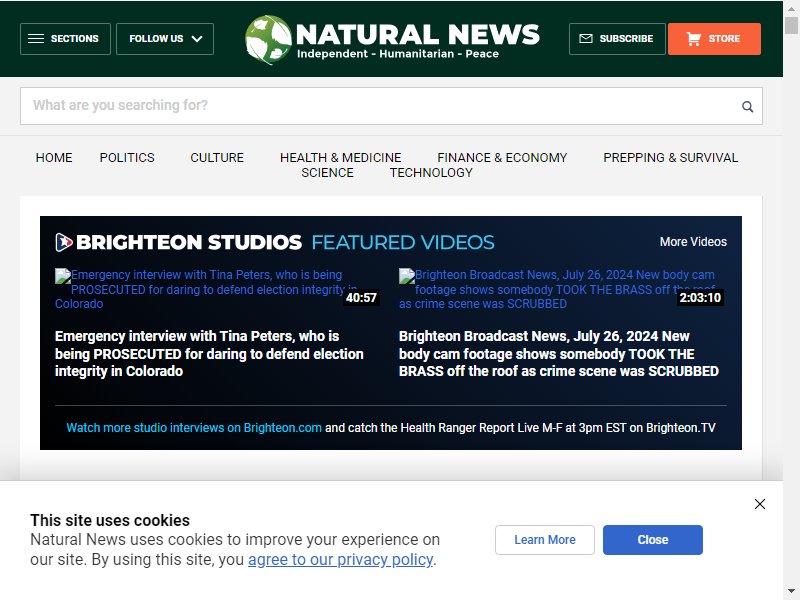800x600 pixels.
Task: Open the Sections hamburger menu
Action: (x=65, y=39)
